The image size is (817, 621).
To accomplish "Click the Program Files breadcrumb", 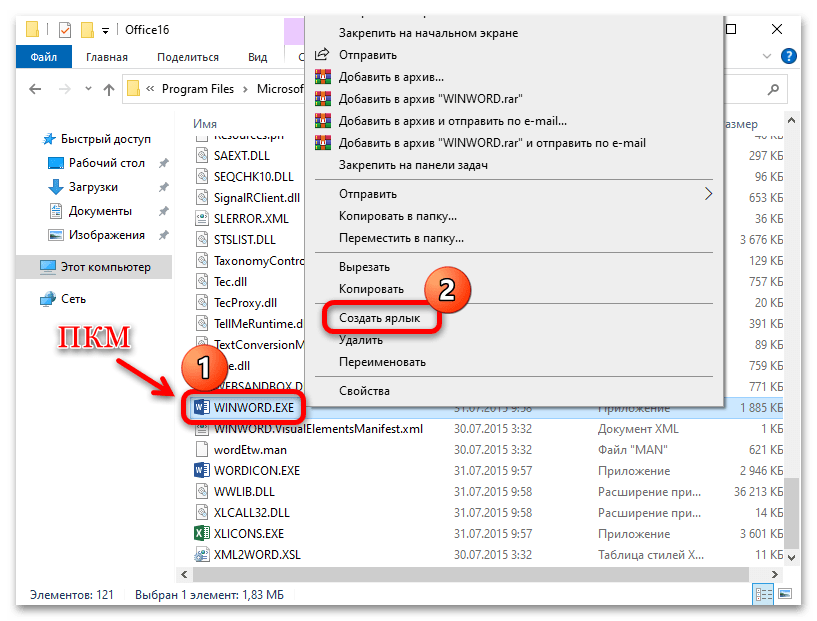I will [x=198, y=89].
